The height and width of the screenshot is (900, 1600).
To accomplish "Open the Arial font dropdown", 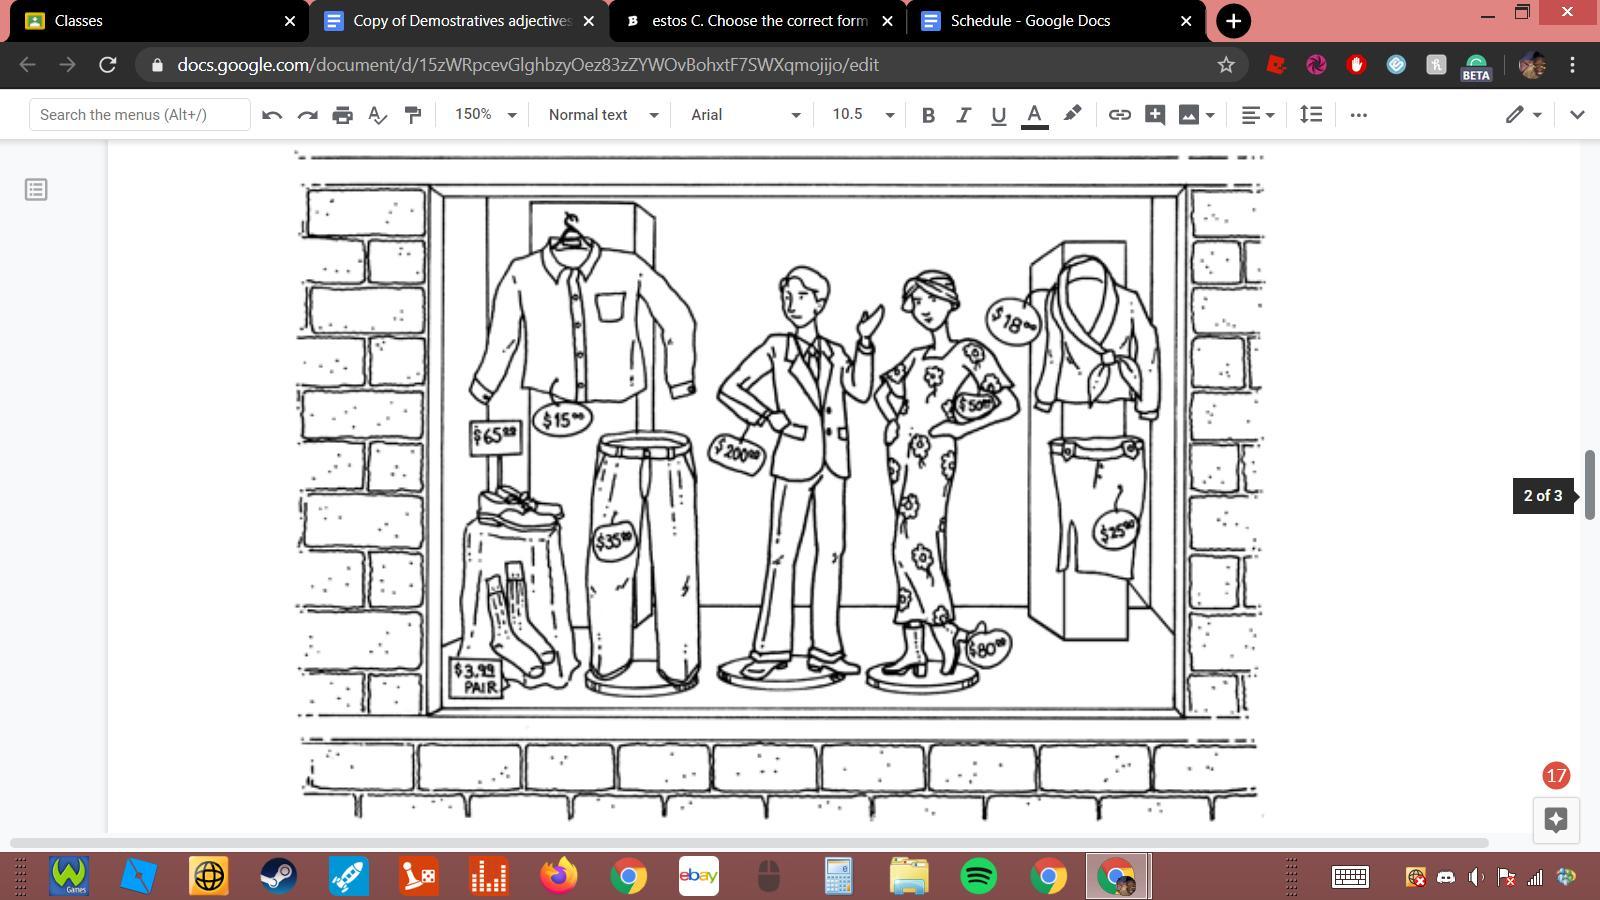I will click(745, 115).
